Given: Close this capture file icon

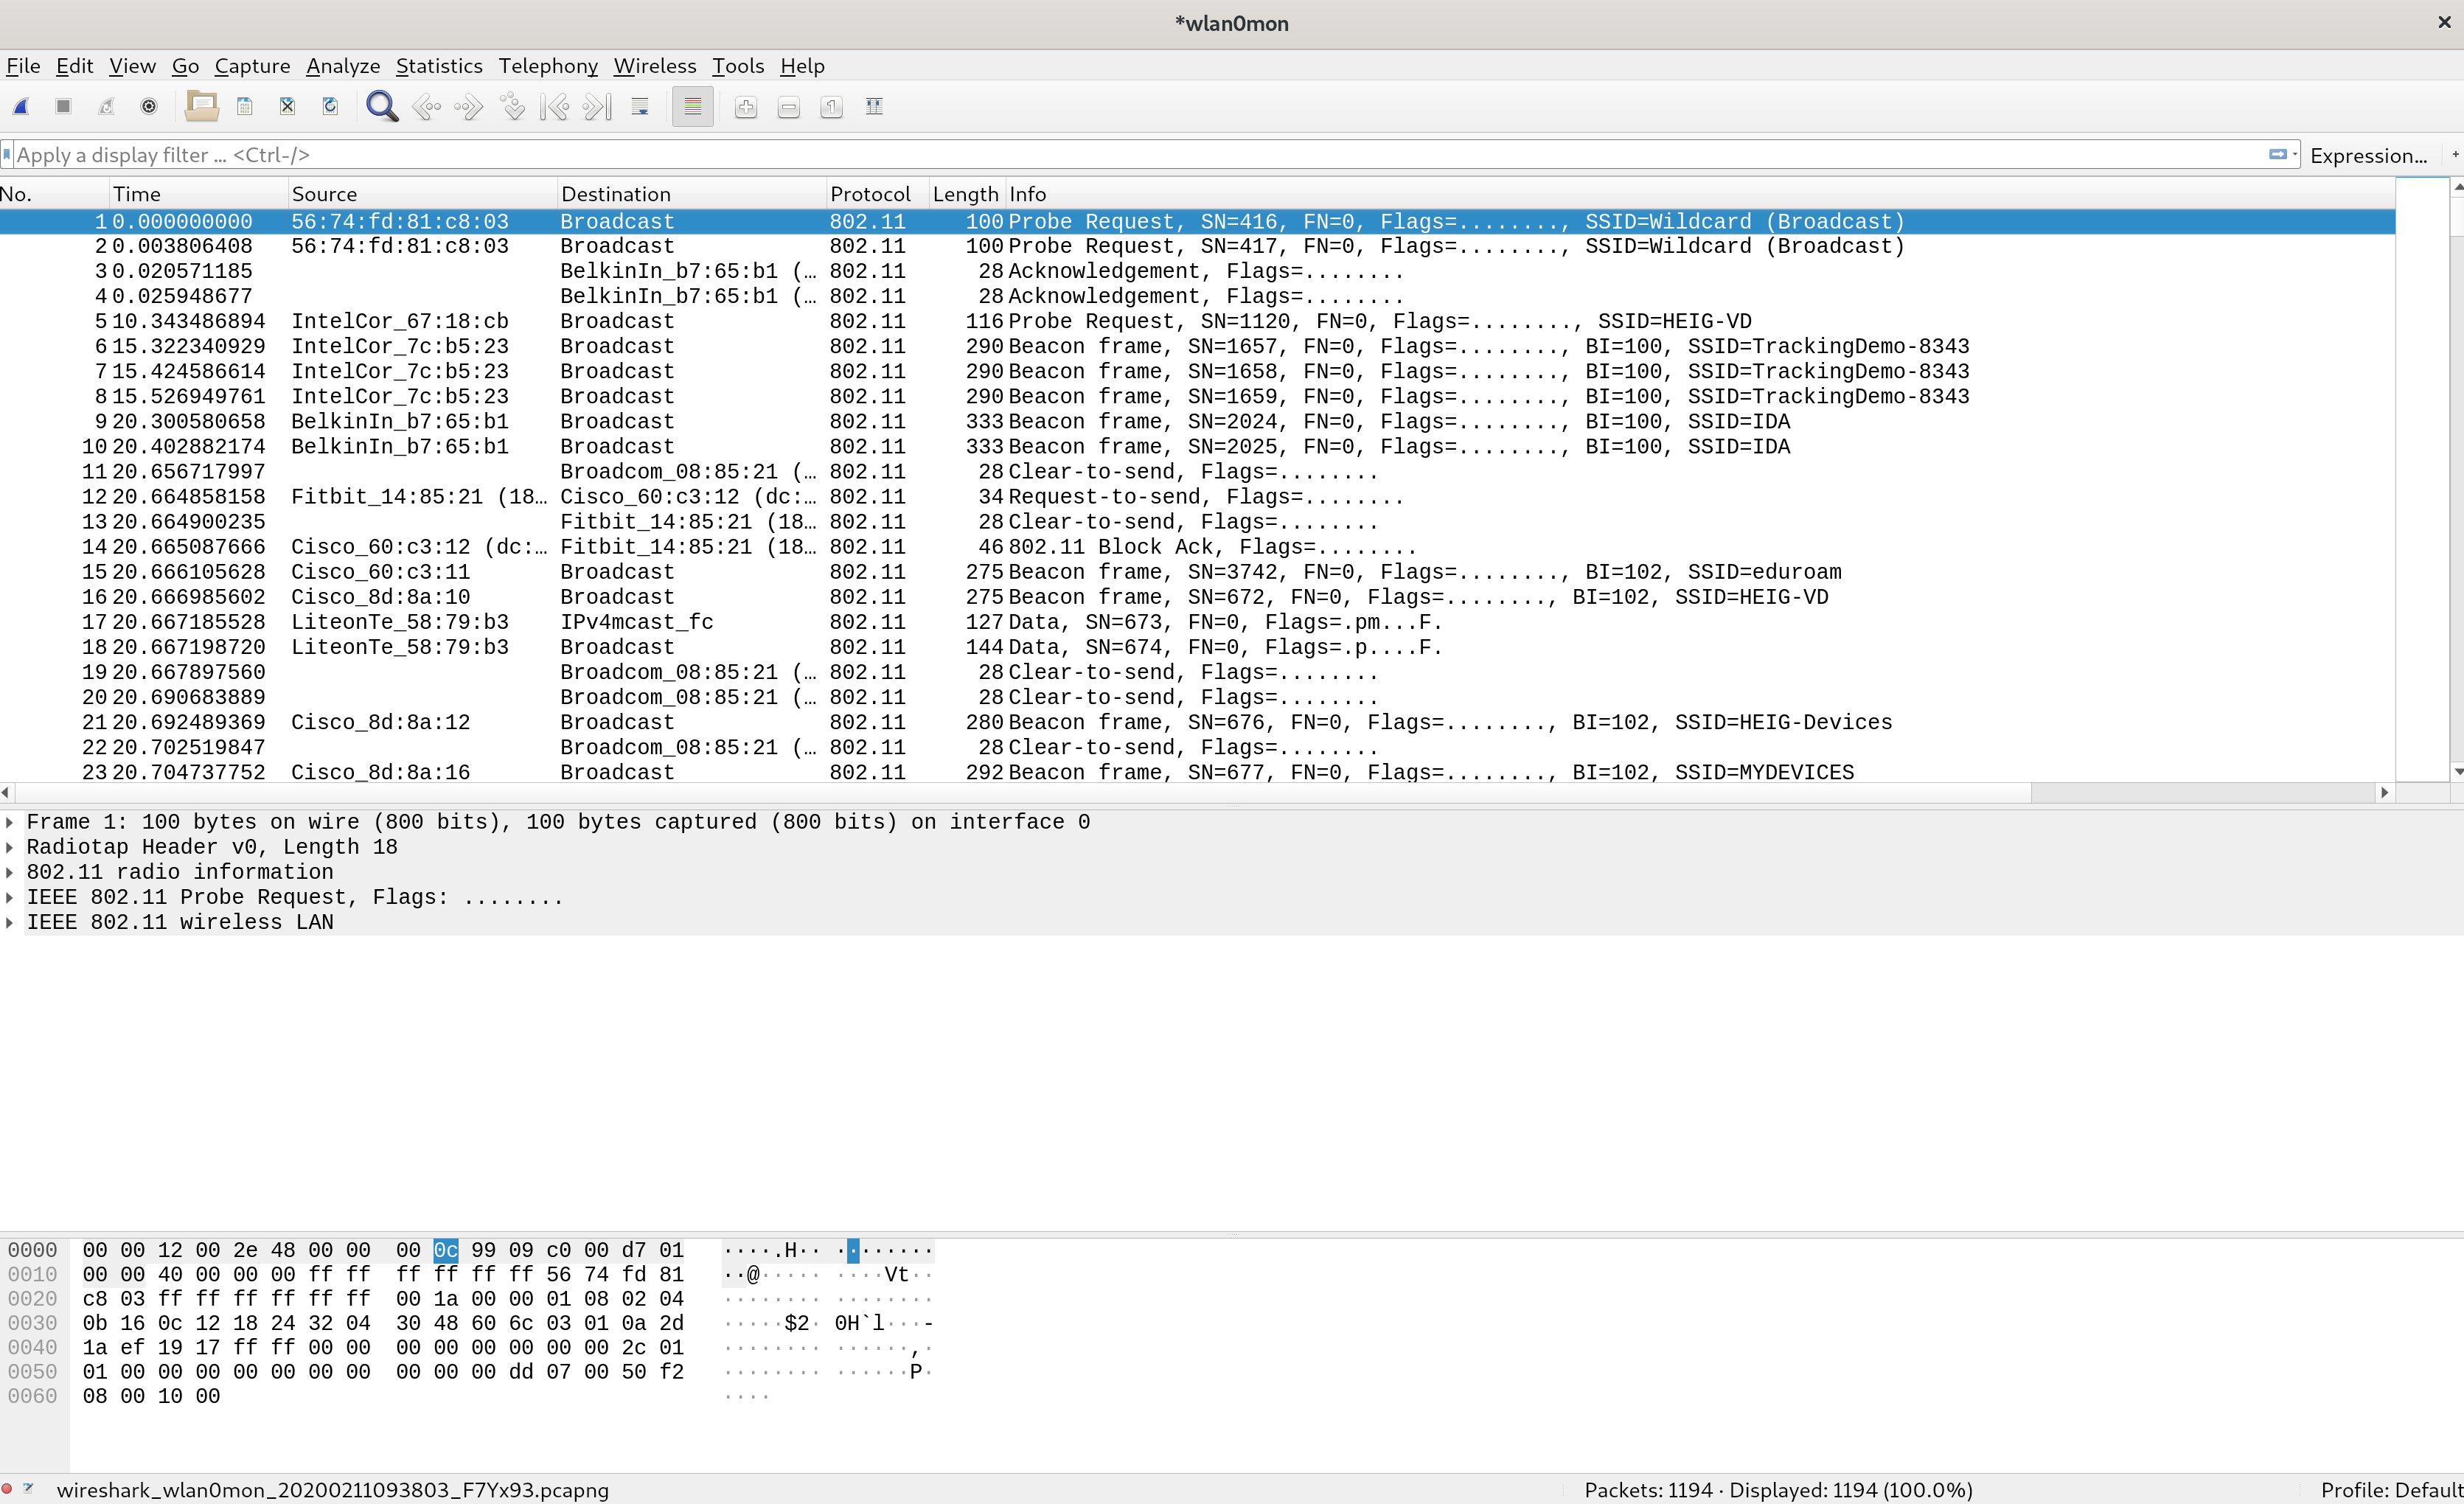Looking at the screenshot, I should [x=287, y=107].
